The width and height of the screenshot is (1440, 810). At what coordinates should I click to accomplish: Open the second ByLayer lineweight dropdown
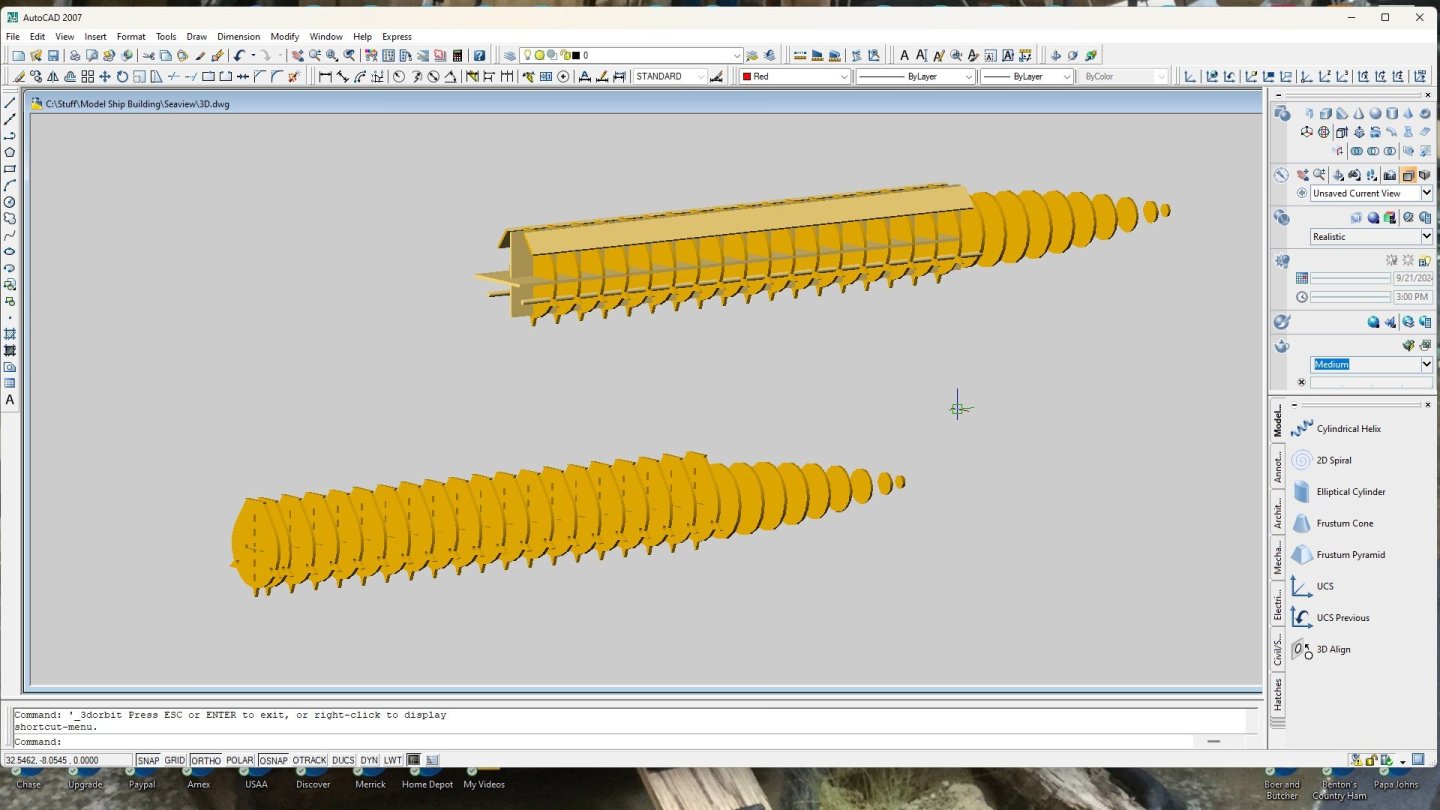[1026, 76]
